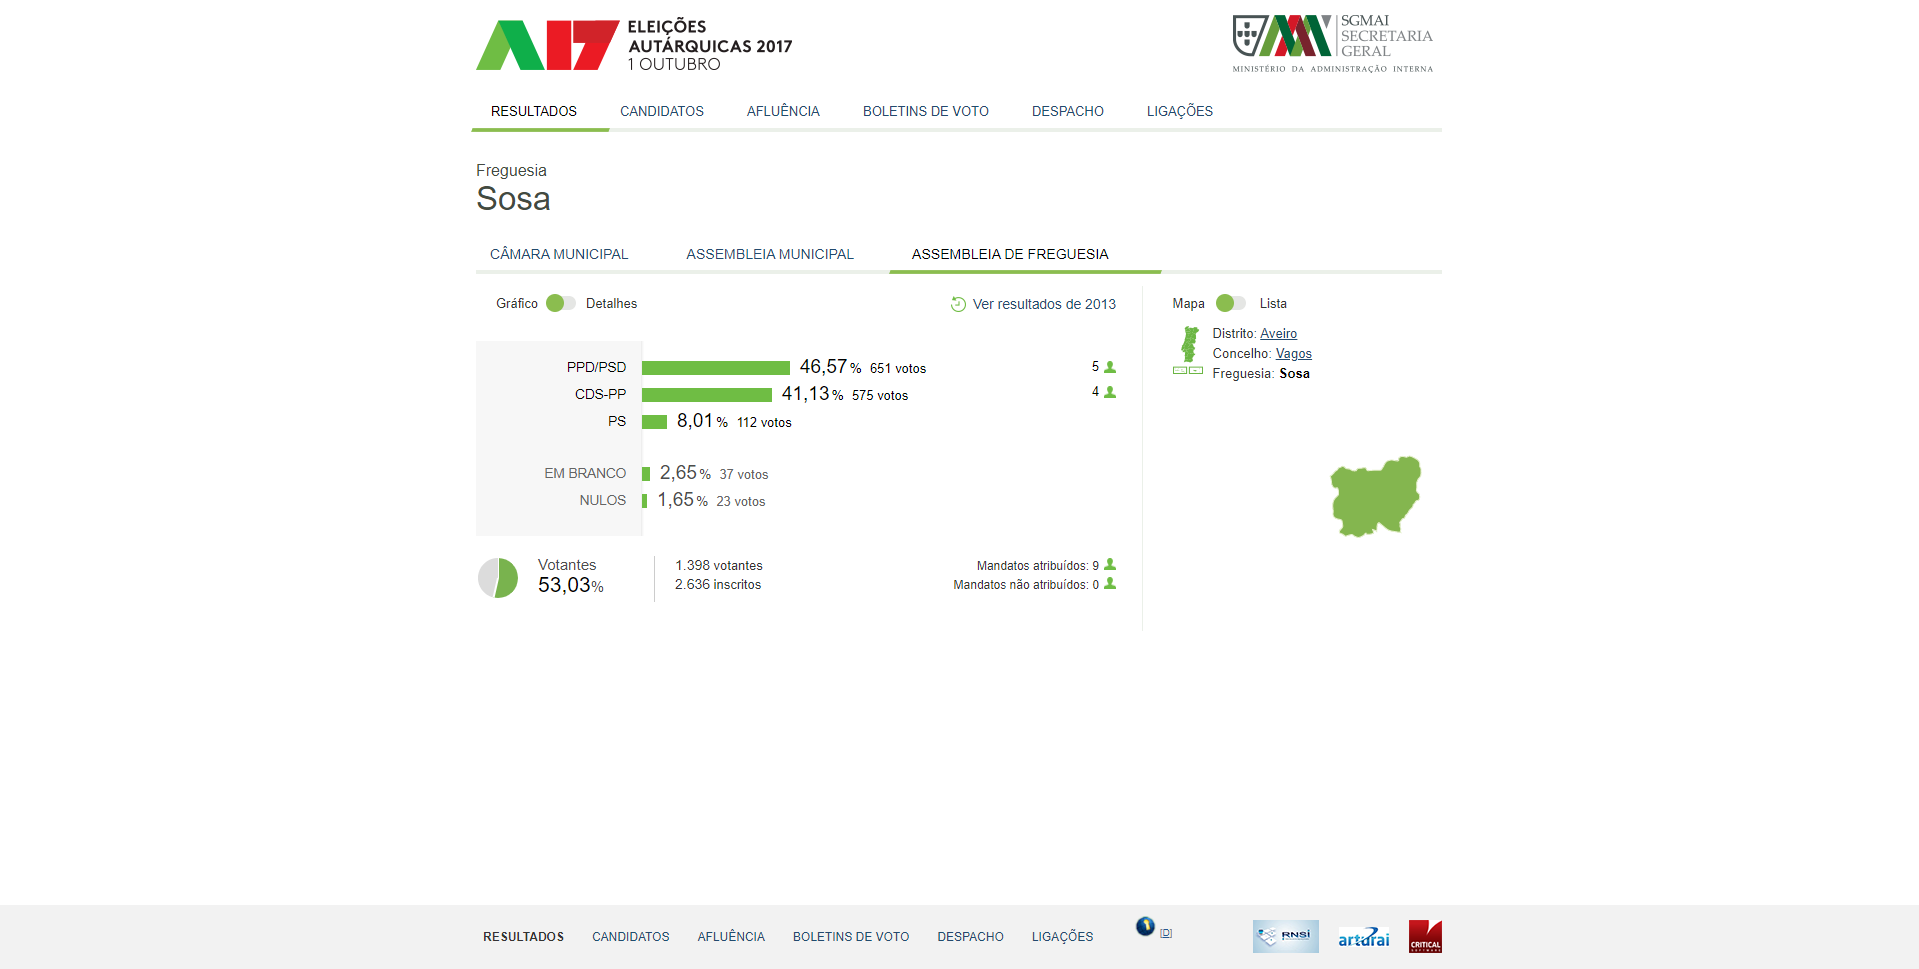1919x969 pixels.
Task: Click the SGMAI Secretaria Geral logo
Action: (1332, 44)
